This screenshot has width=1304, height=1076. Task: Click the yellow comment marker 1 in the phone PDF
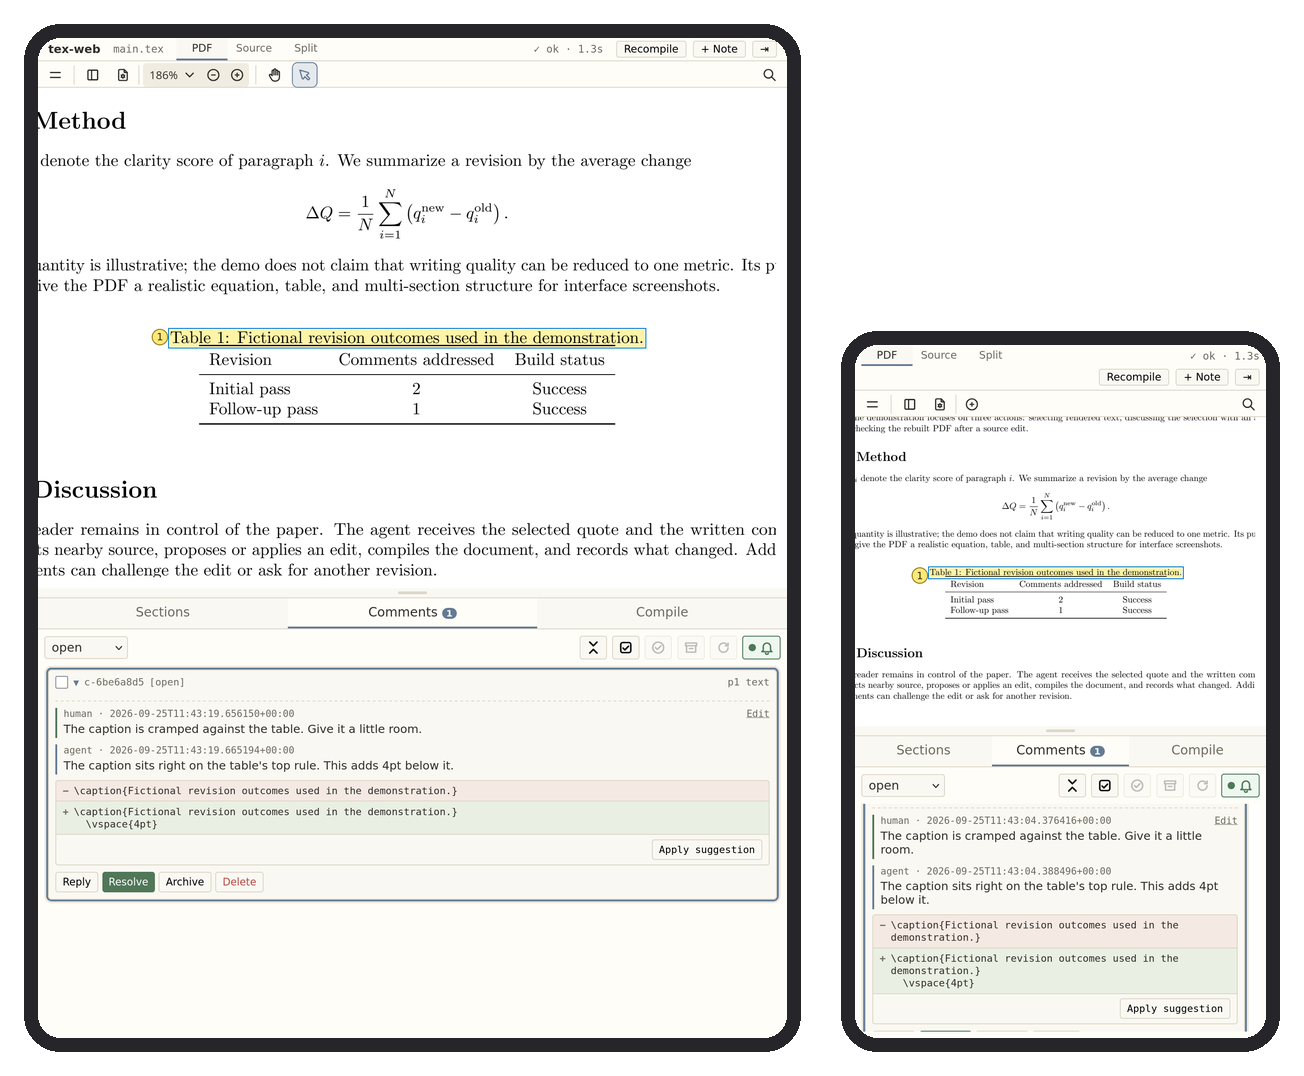pos(920,576)
